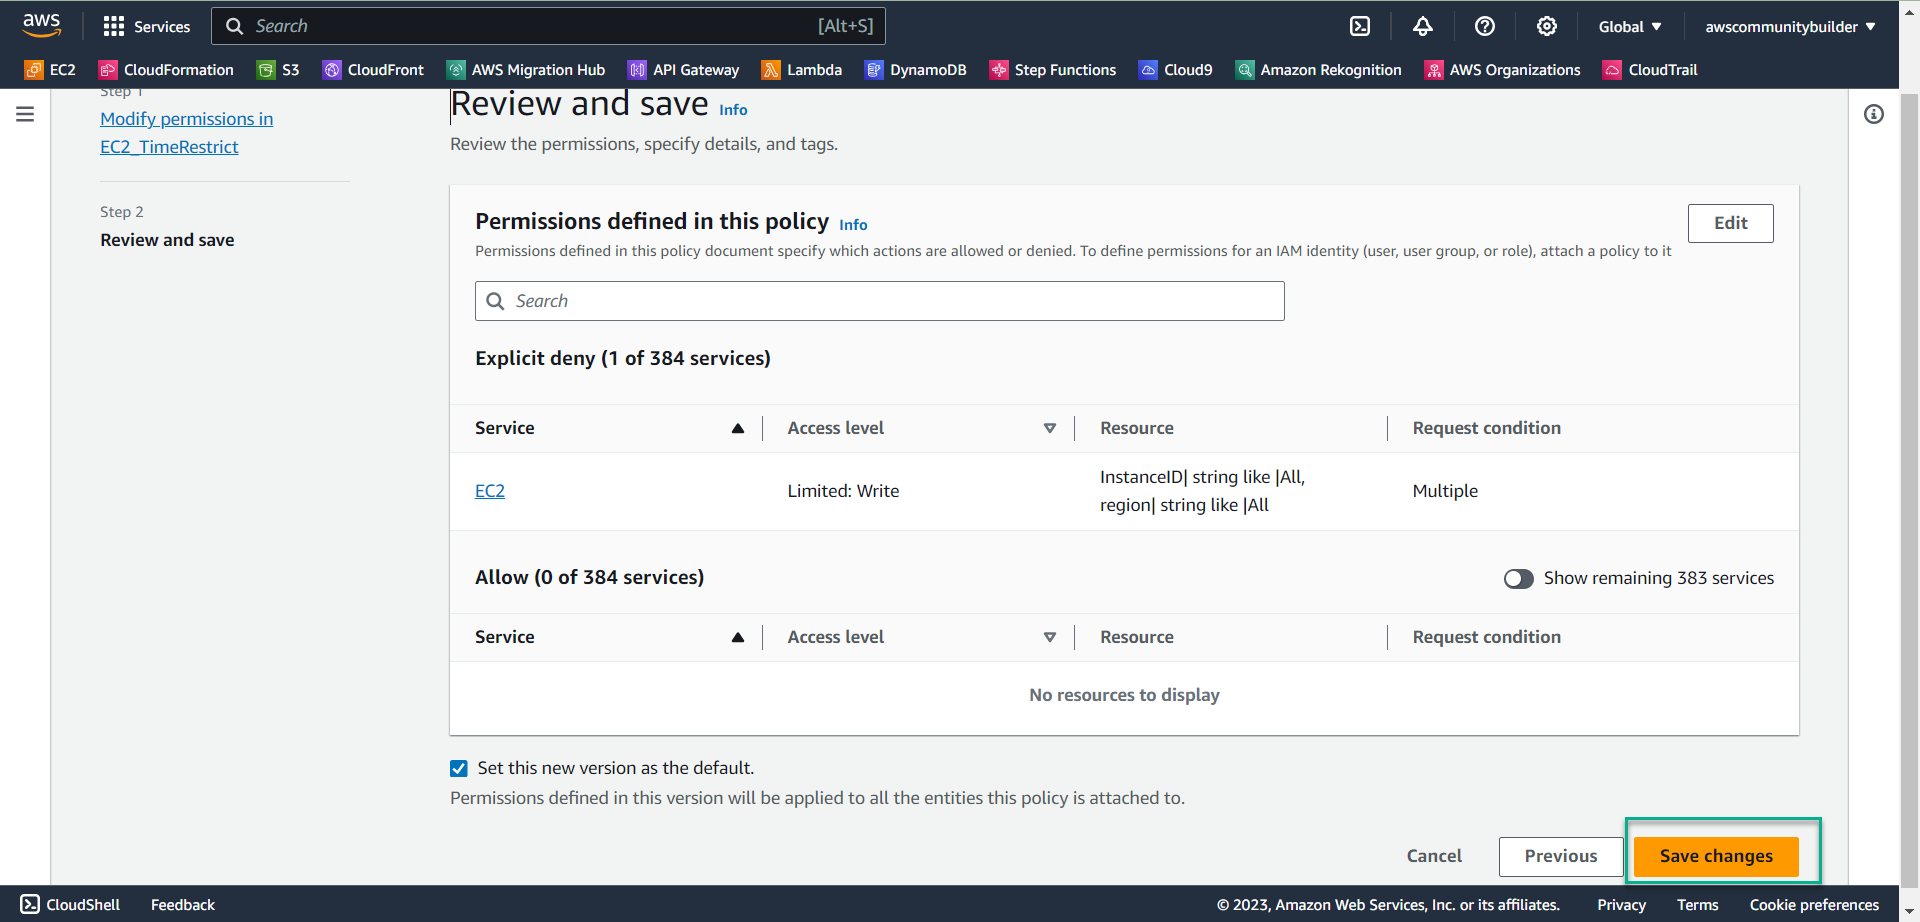Screen dimensions: 1920x922
Task: Open Step Functions favorite shortcut
Action: tap(1053, 70)
